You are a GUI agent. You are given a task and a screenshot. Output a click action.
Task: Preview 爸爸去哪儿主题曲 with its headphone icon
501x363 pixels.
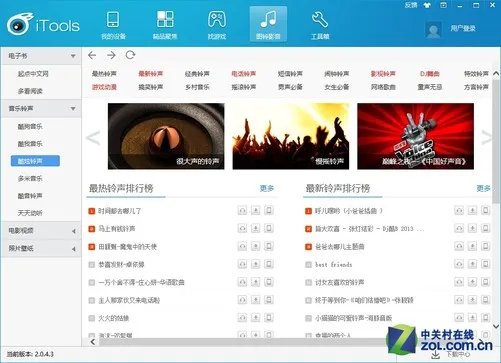click(459, 246)
